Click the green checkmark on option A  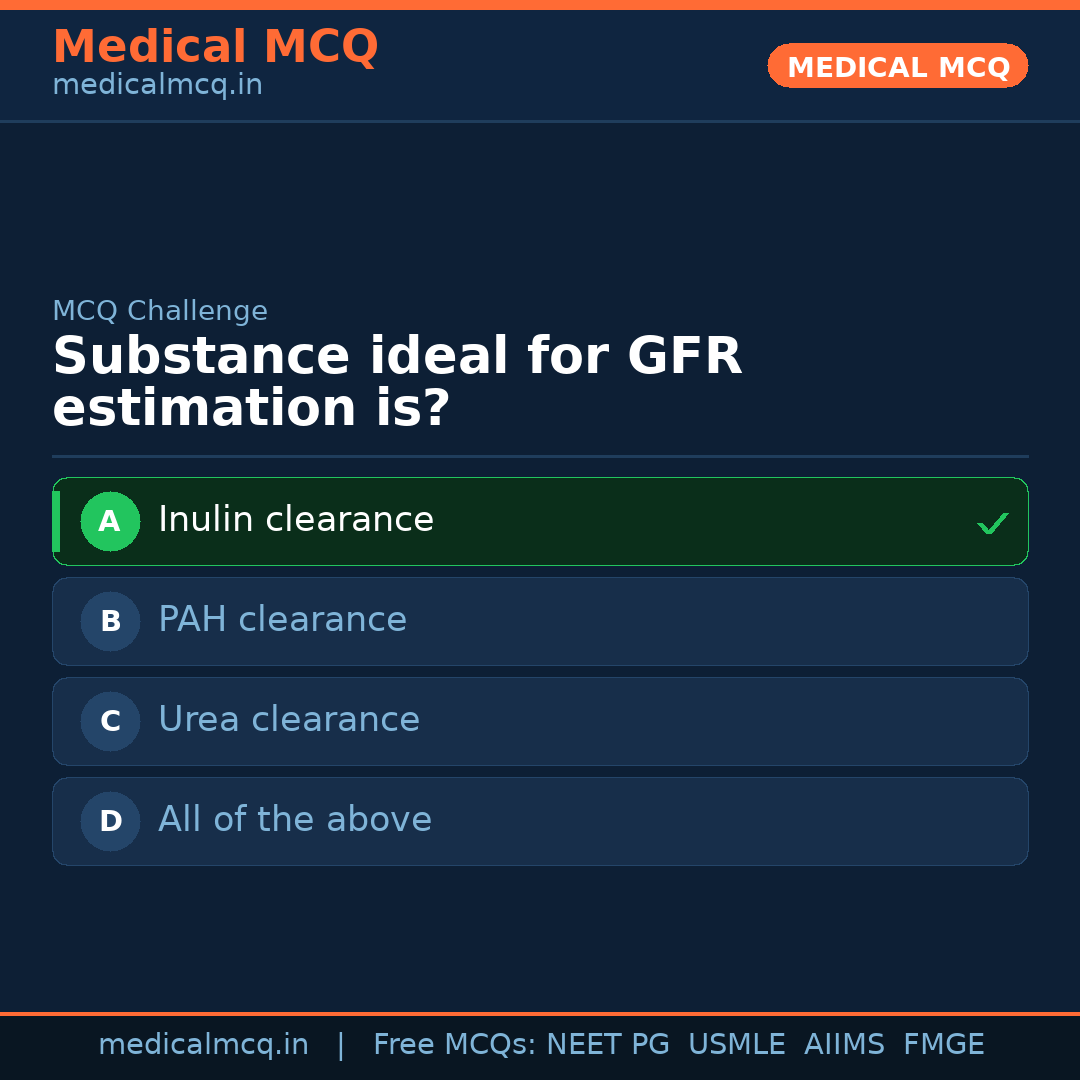[x=992, y=523]
